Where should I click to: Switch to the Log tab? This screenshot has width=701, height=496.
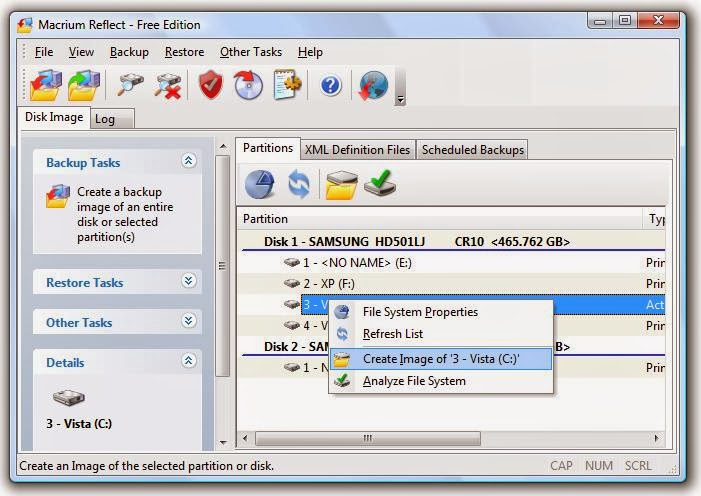[112, 119]
